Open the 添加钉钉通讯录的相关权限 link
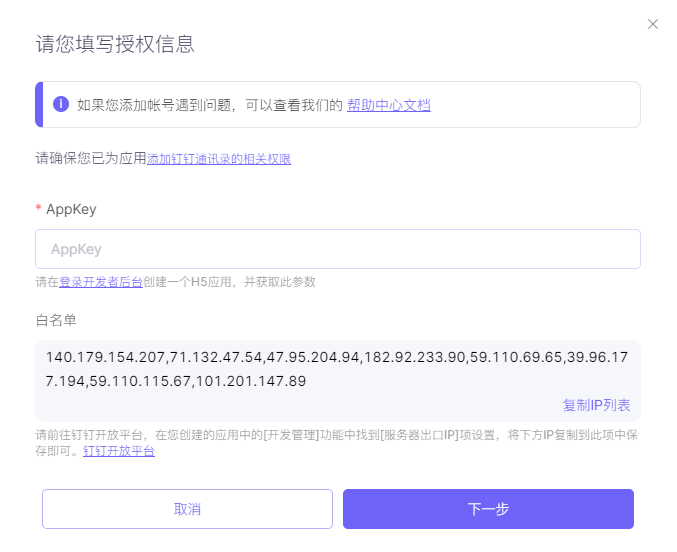 [x=218, y=159]
